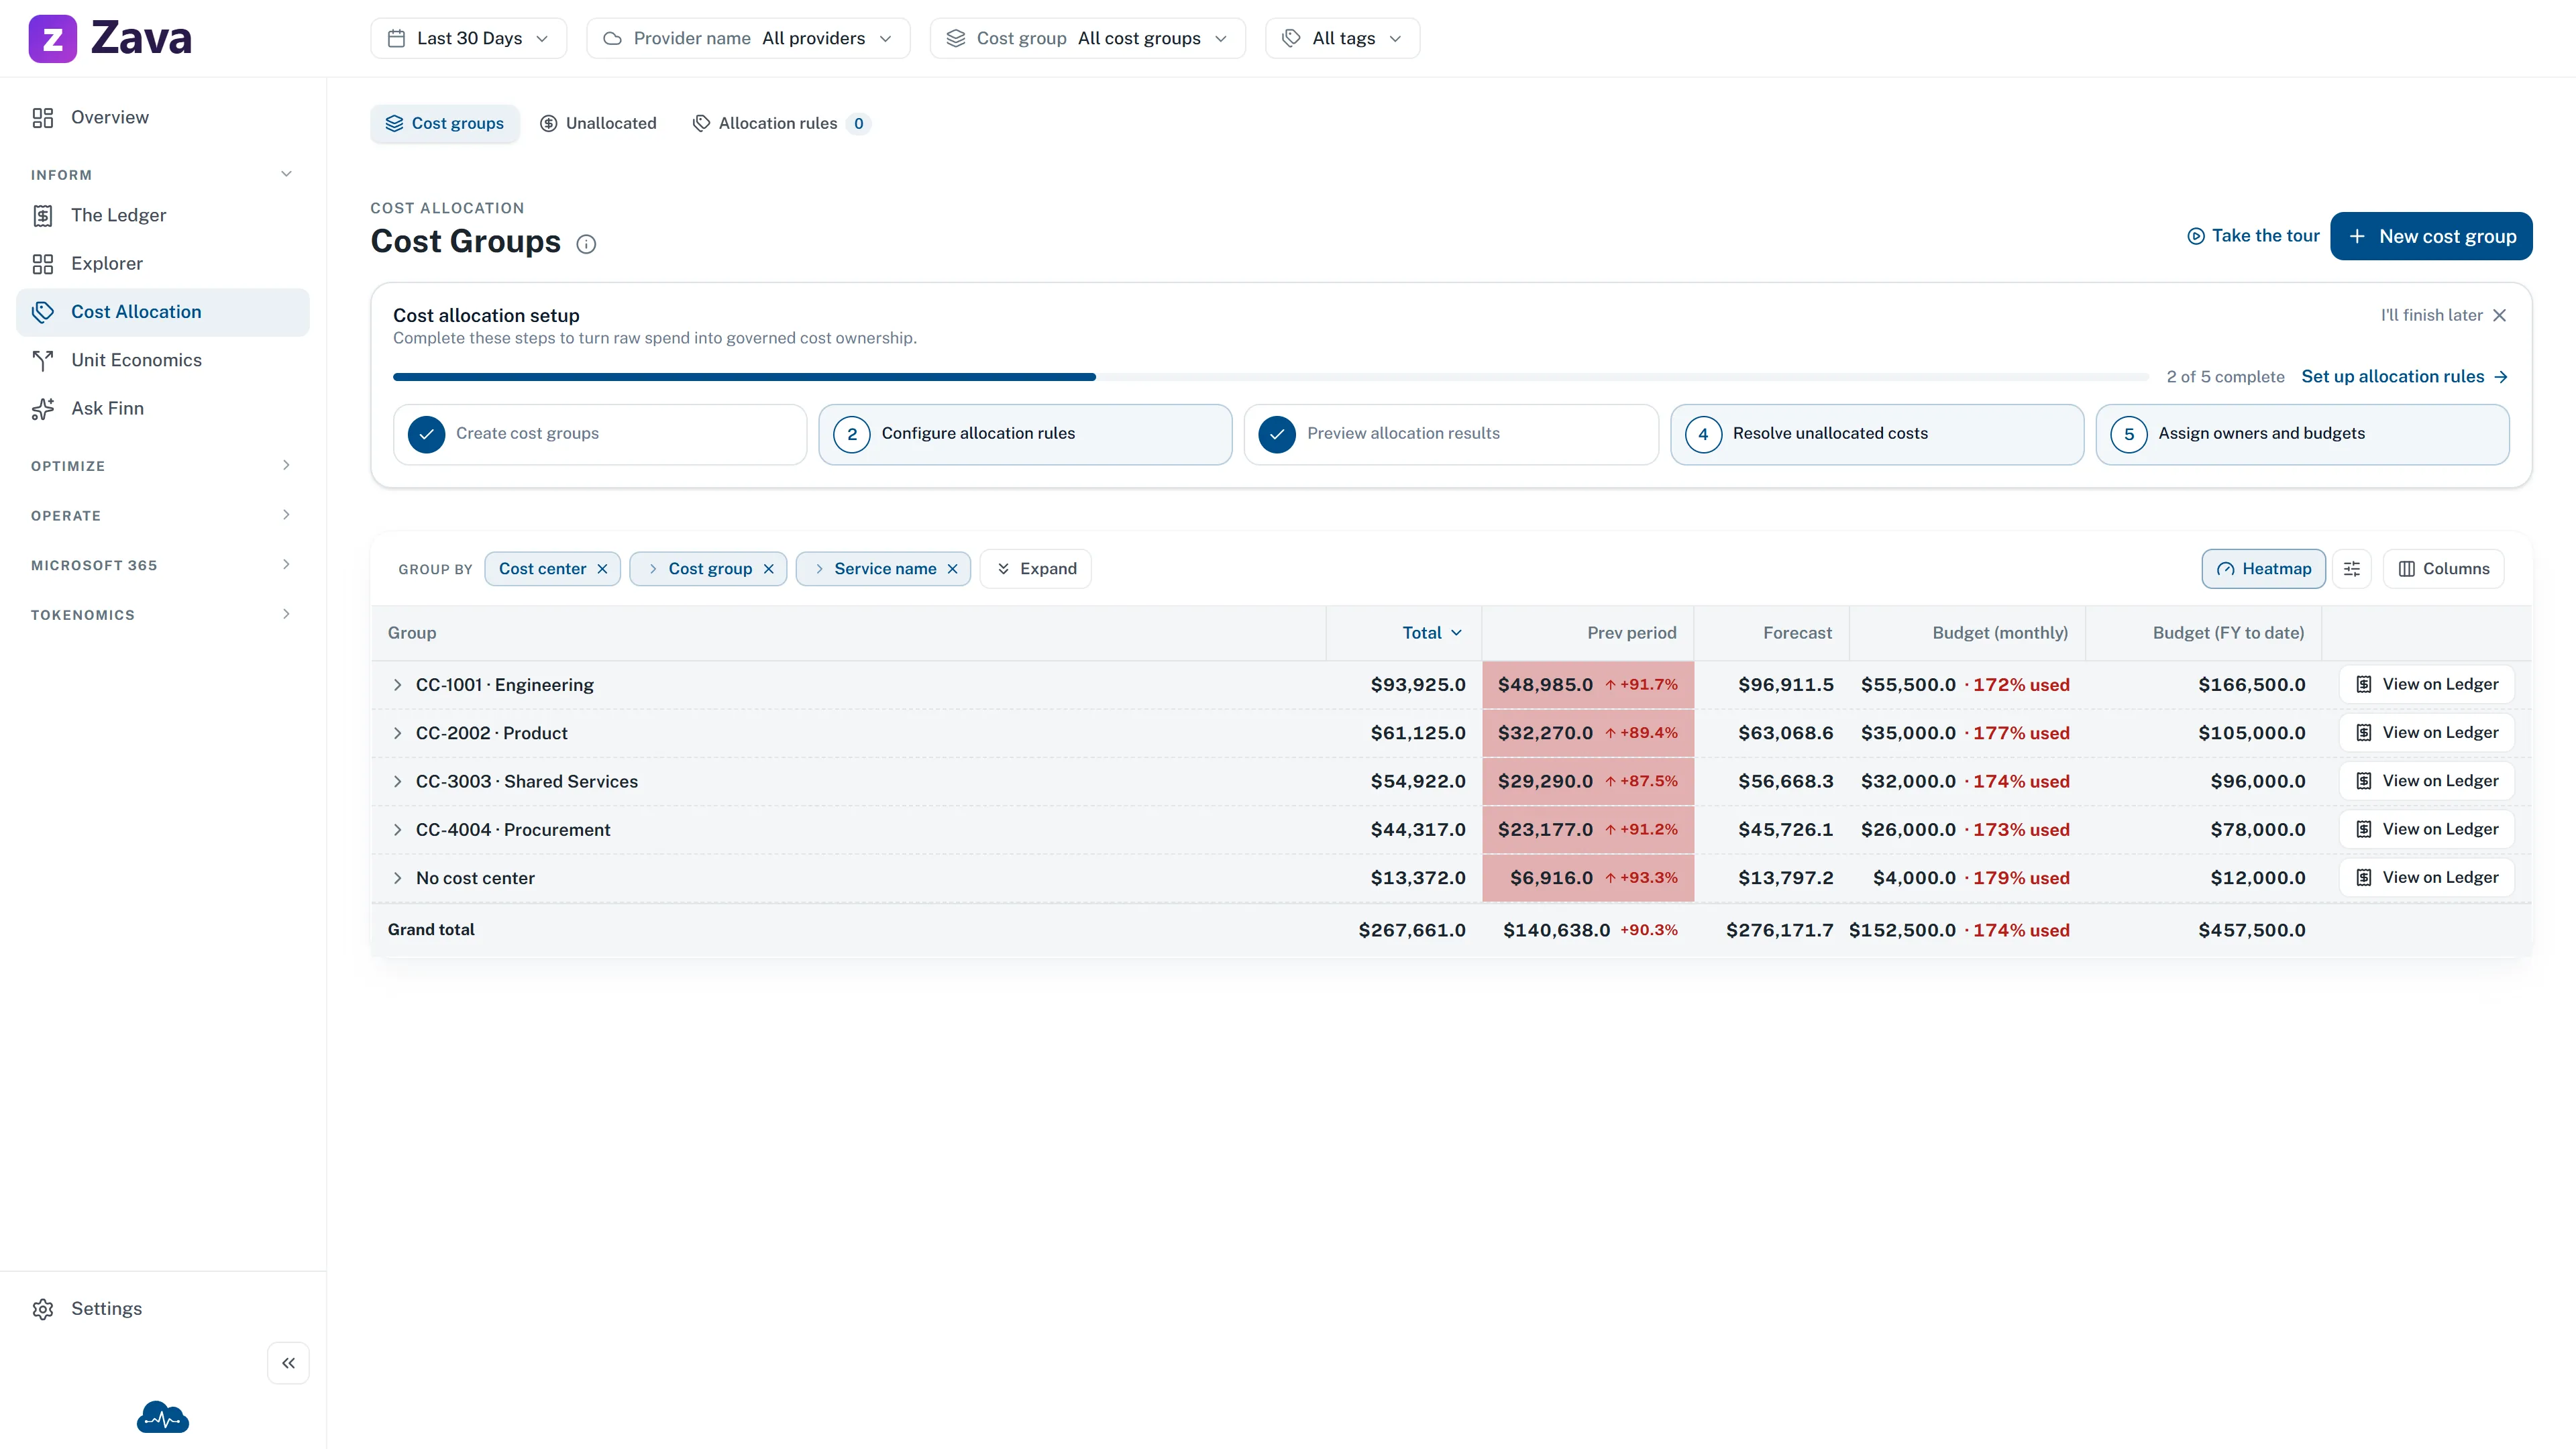
Task: Open Settings from the sidebar
Action: [x=163, y=1309]
